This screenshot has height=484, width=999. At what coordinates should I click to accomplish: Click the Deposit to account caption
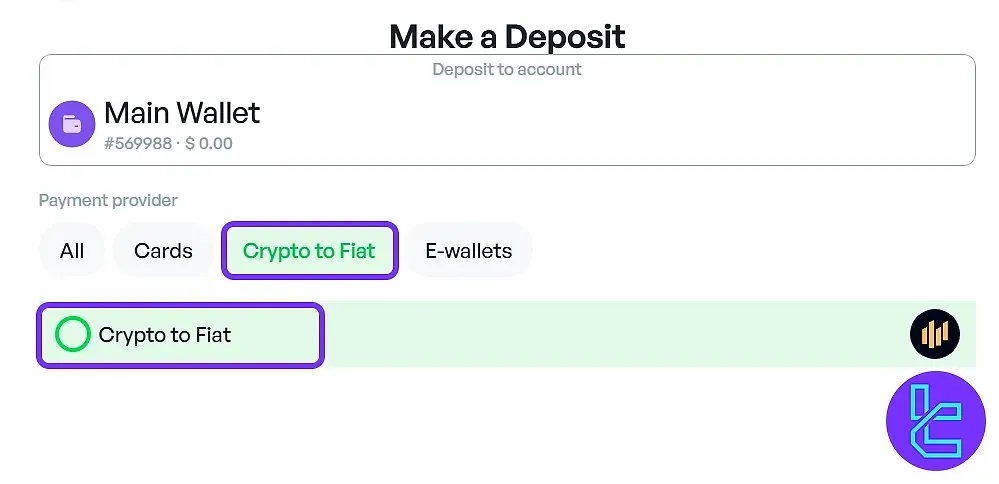tap(507, 69)
